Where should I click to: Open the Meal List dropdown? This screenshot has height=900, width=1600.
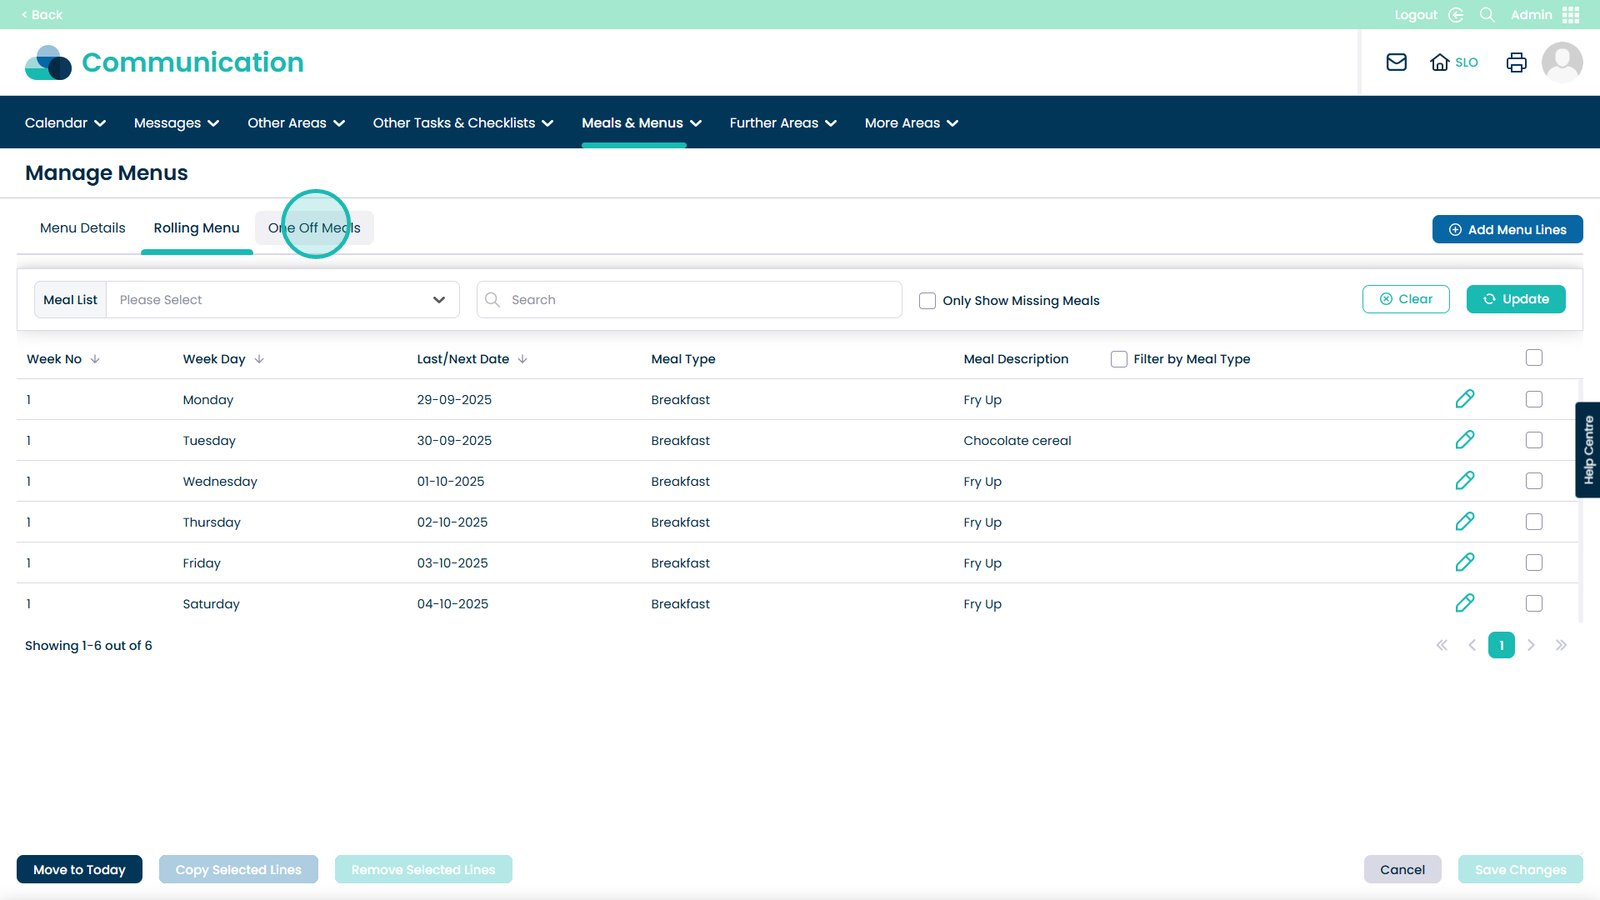click(282, 300)
